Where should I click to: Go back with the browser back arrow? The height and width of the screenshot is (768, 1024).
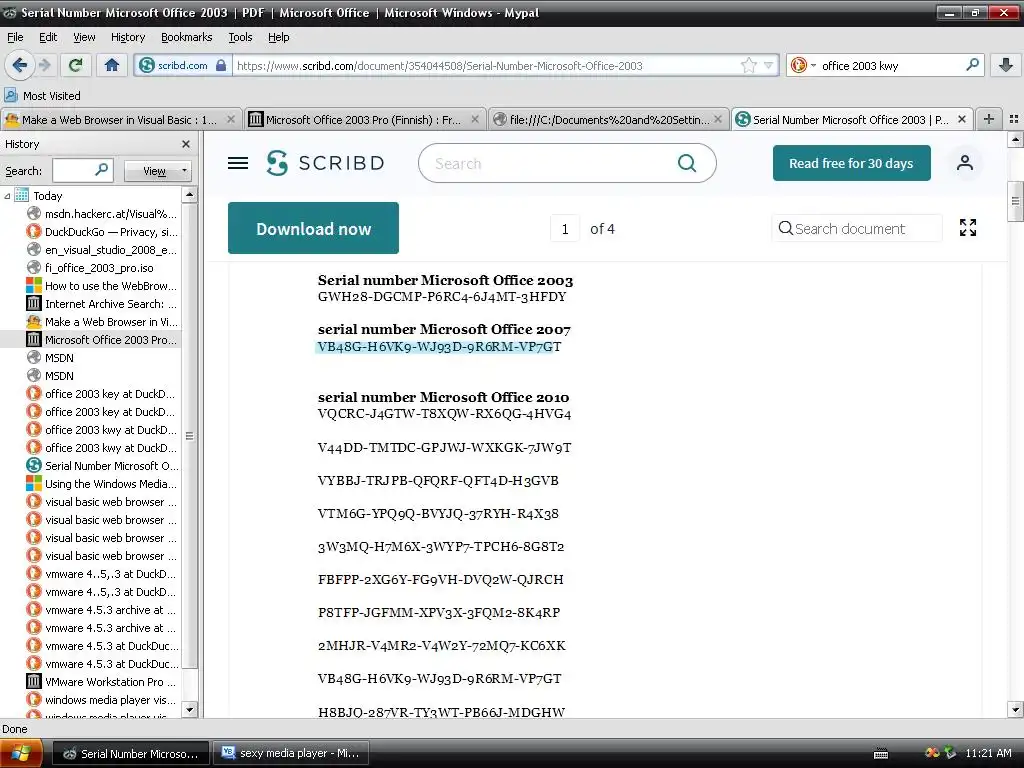pyautogui.click(x=20, y=65)
